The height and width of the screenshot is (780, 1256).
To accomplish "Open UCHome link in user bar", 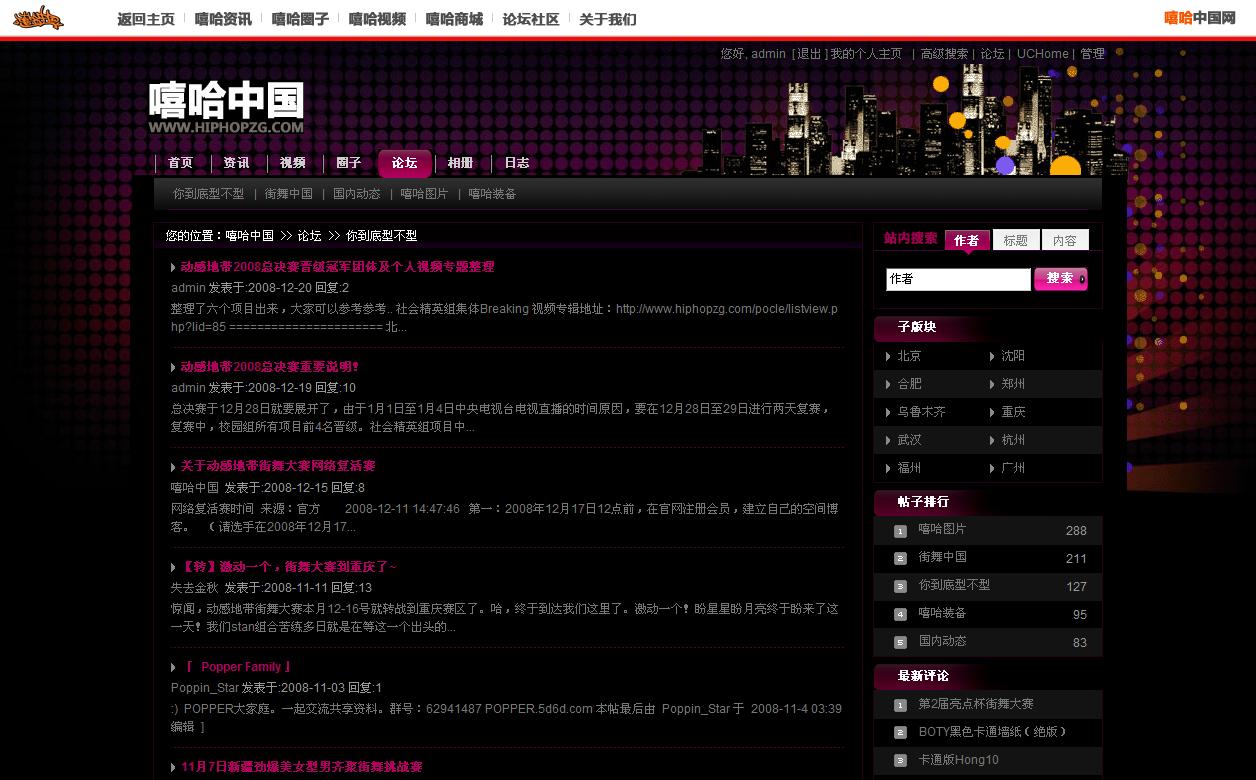I will [1043, 54].
